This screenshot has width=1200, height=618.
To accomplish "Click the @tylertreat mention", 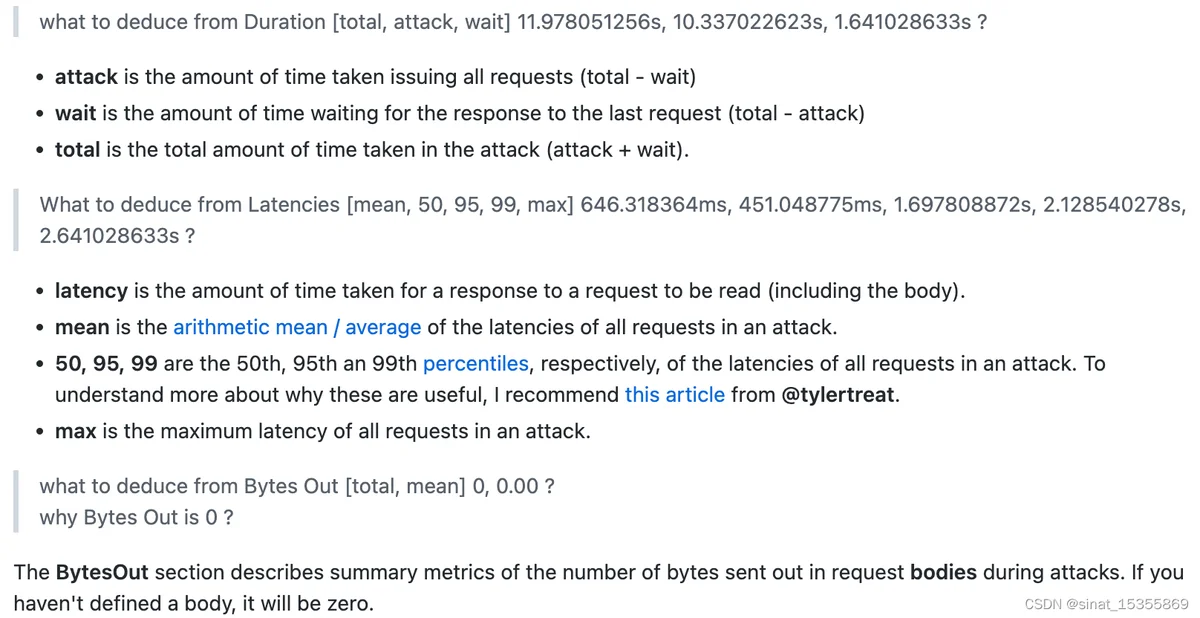I will point(838,394).
